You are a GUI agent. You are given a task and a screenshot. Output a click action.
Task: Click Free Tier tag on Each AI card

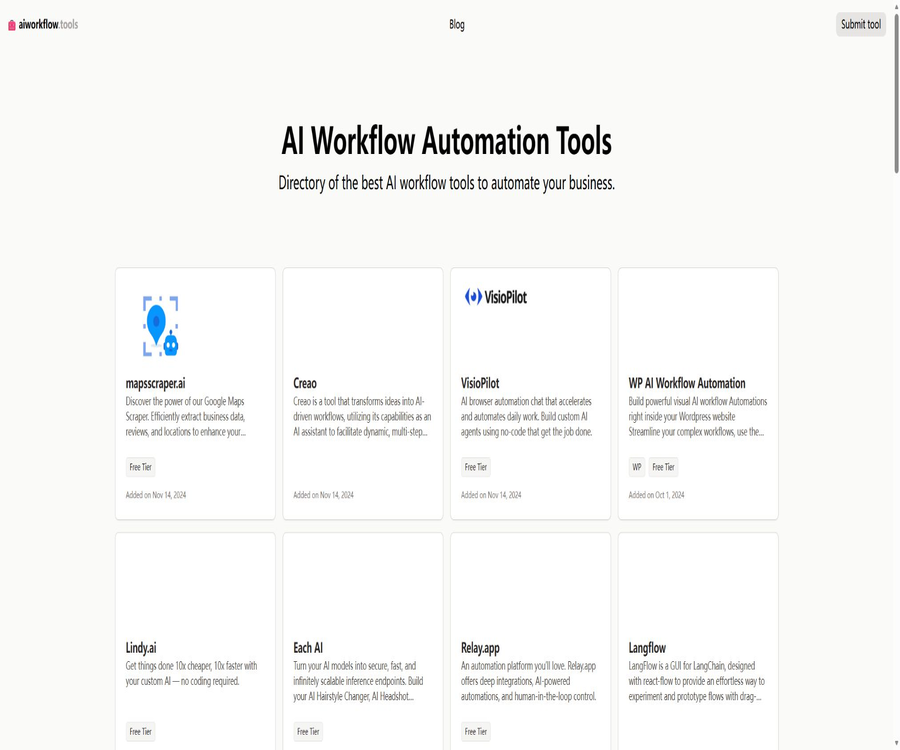[308, 732]
